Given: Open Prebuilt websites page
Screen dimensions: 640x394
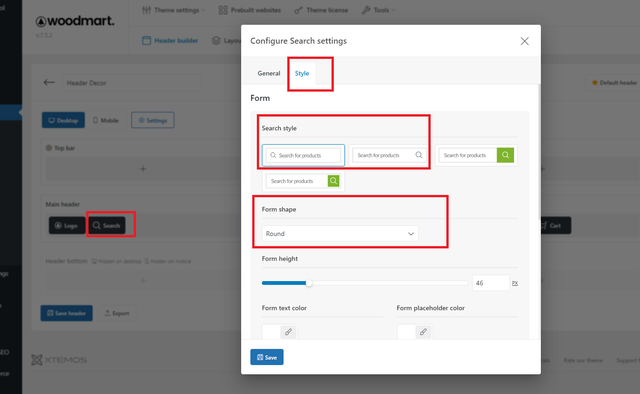Looking at the screenshot, I should pyautogui.click(x=250, y=10).
